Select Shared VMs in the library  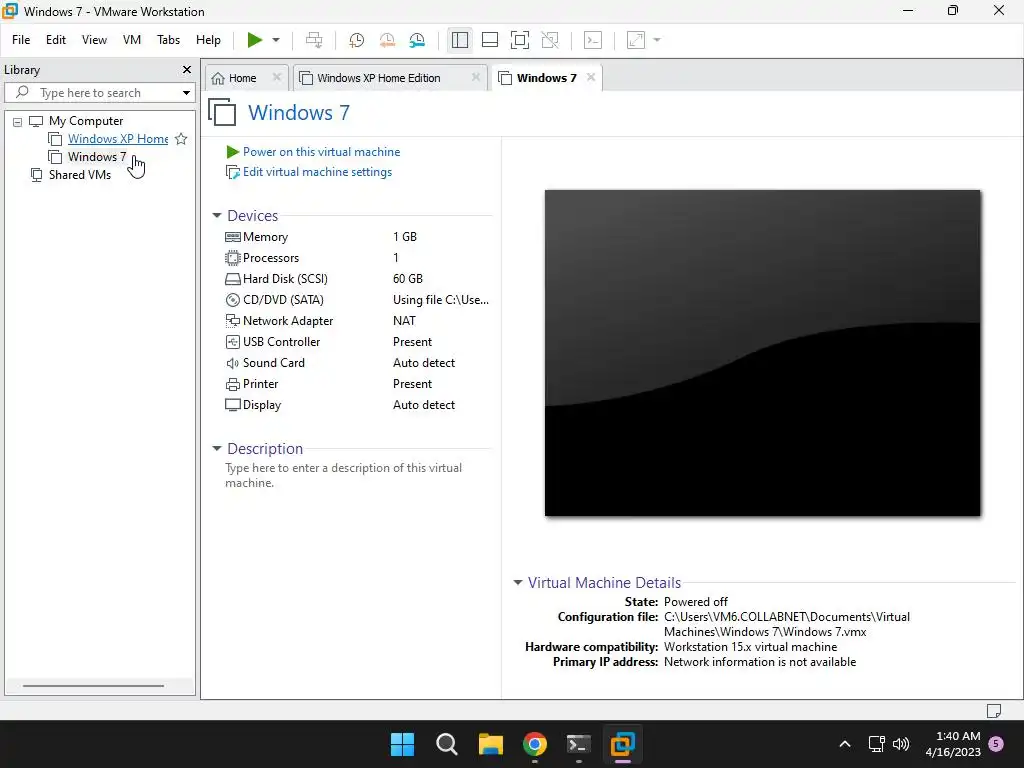tap(80, 174)
